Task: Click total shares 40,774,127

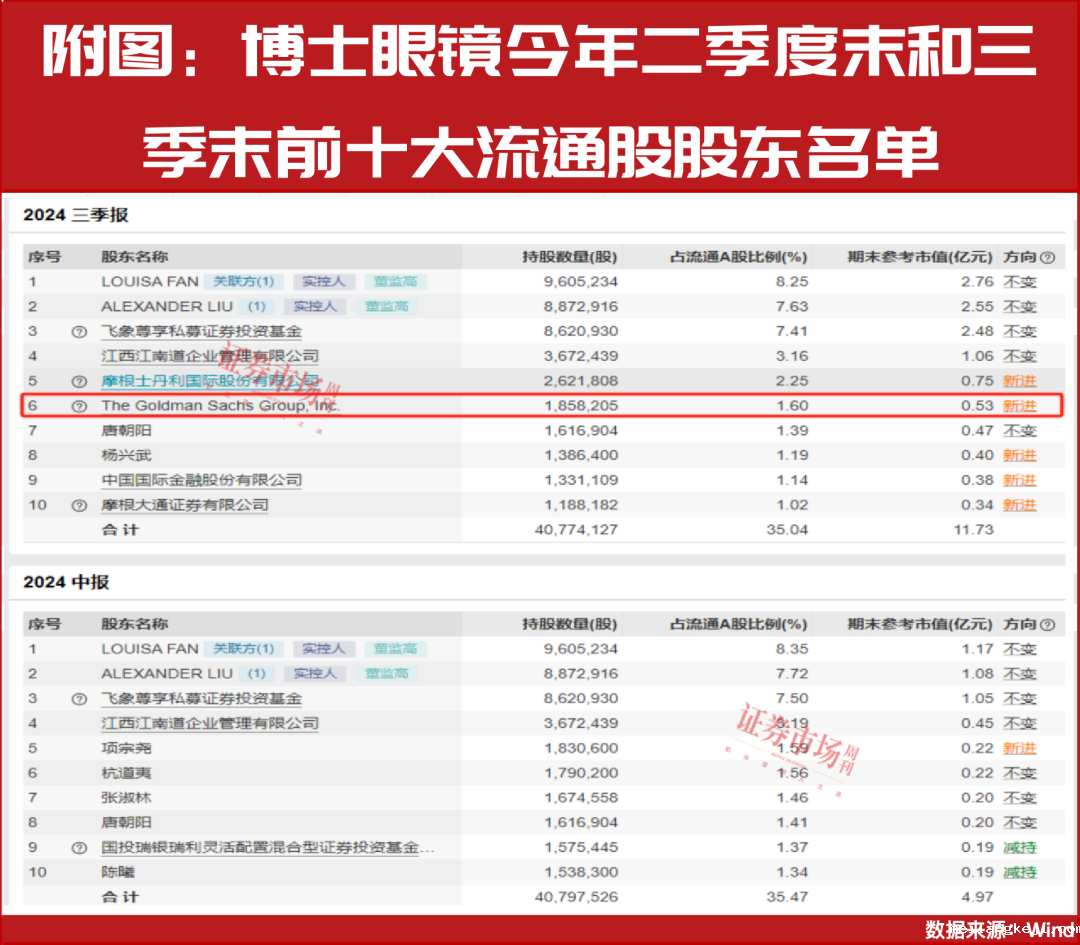Action: point(577,530)
